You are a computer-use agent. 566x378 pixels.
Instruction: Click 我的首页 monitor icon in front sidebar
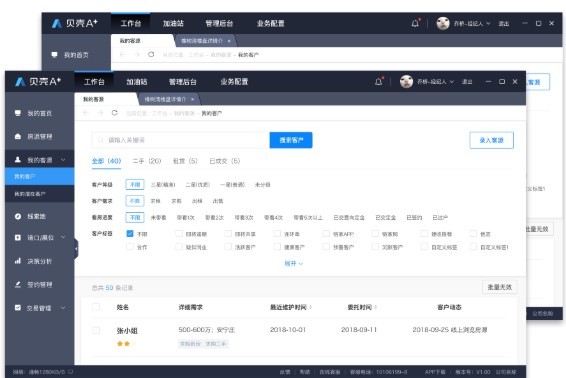(18, 113)
